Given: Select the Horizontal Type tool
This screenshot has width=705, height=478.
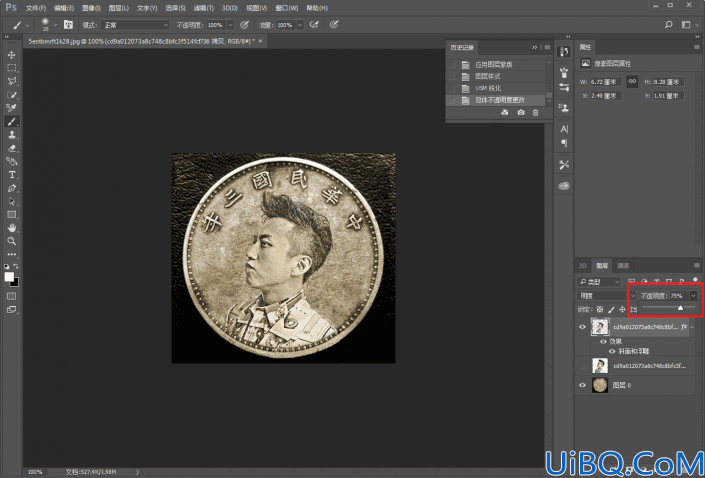Looking at the screenshot, I should click(12, 174).
